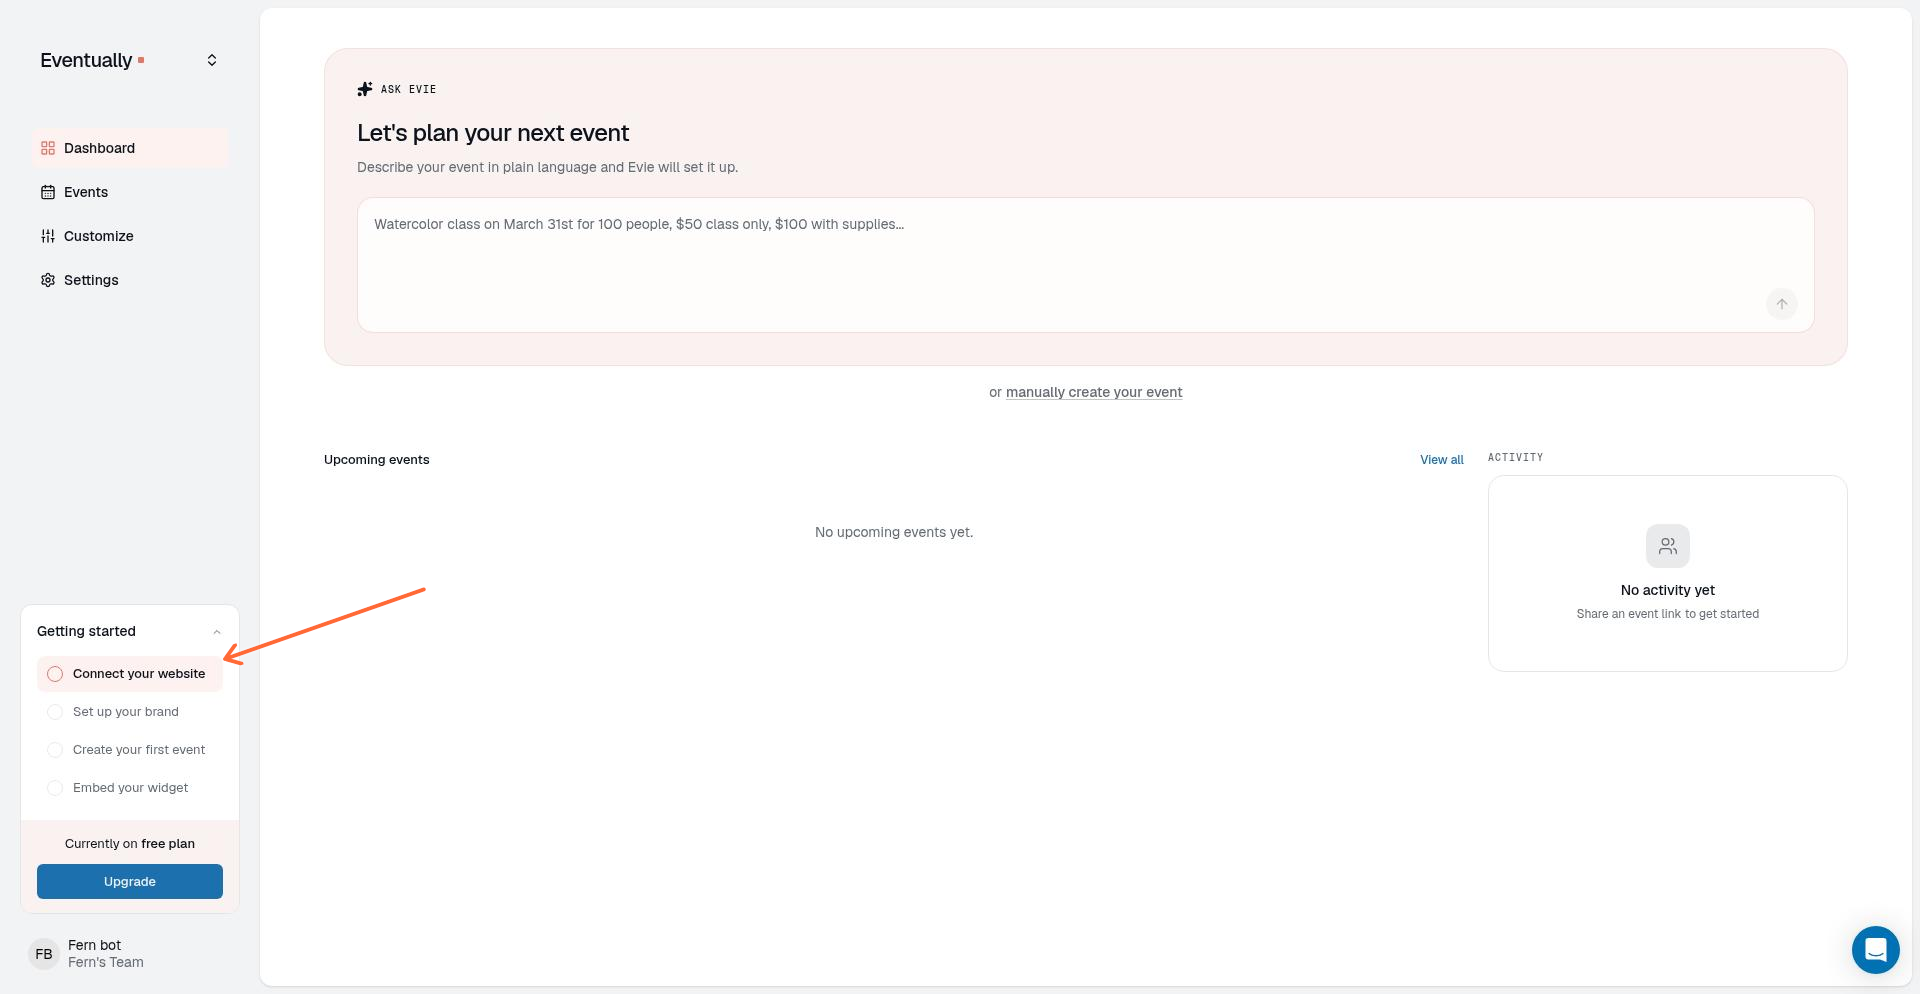
Task: Open the Fern bot account menu
Action: [x=130, y=954]
